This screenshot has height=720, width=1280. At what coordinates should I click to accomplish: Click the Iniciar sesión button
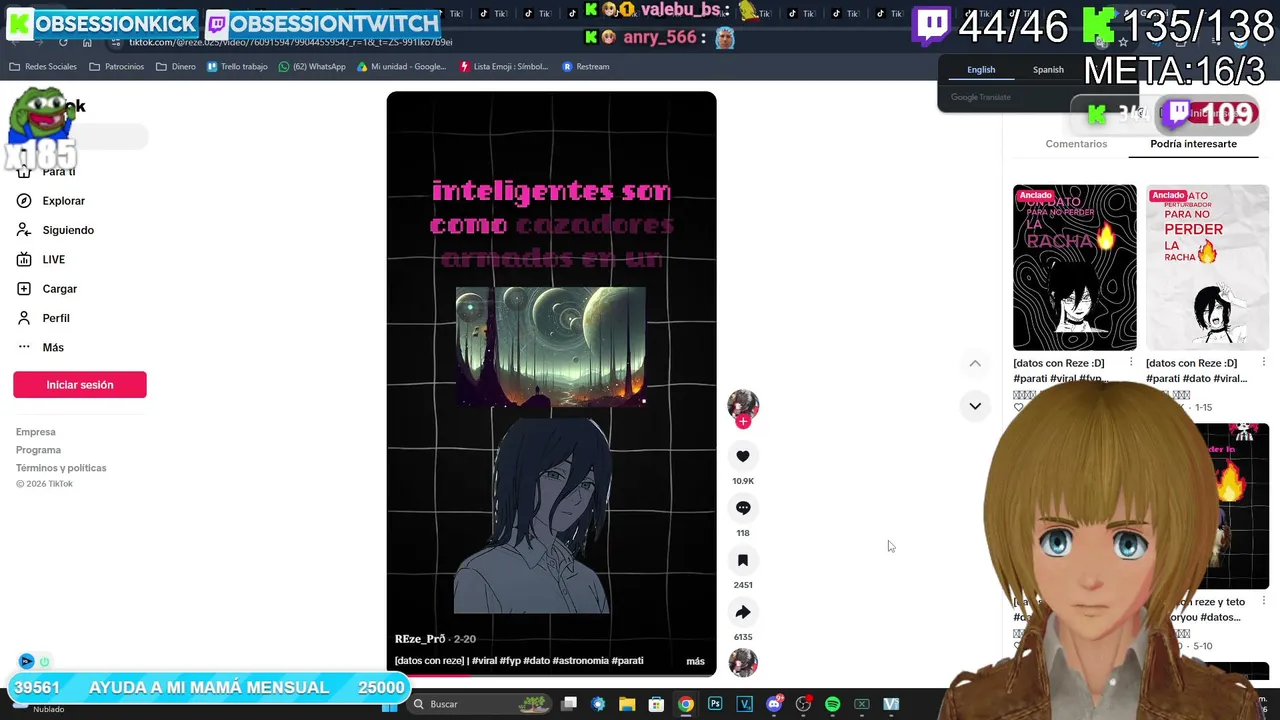click(x=80, y=385)
